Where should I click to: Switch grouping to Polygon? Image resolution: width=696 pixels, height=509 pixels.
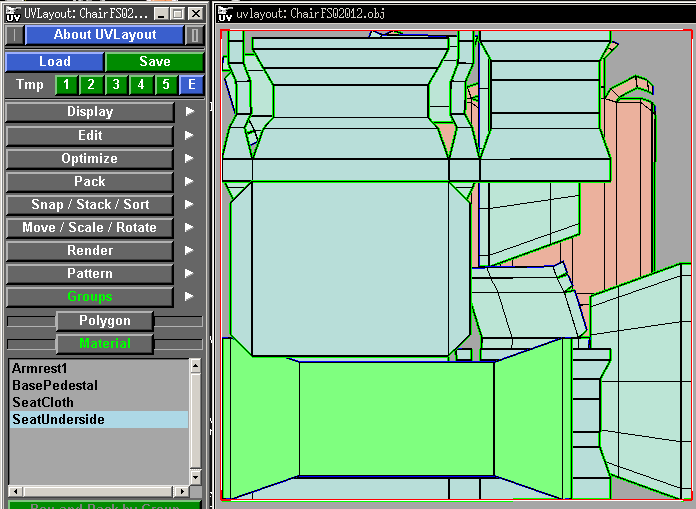pos(105,320)
